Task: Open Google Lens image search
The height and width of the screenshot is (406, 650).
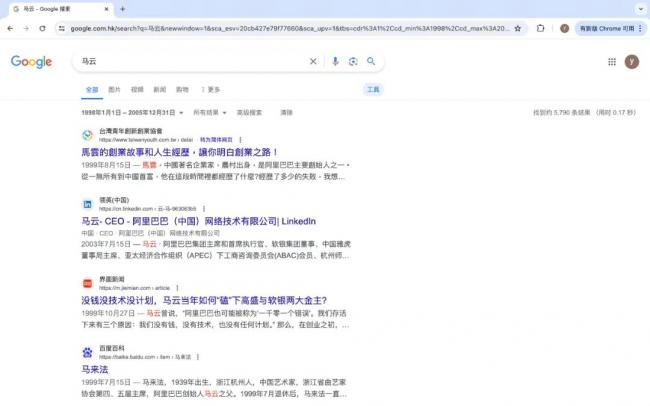Action: [353, 61]
